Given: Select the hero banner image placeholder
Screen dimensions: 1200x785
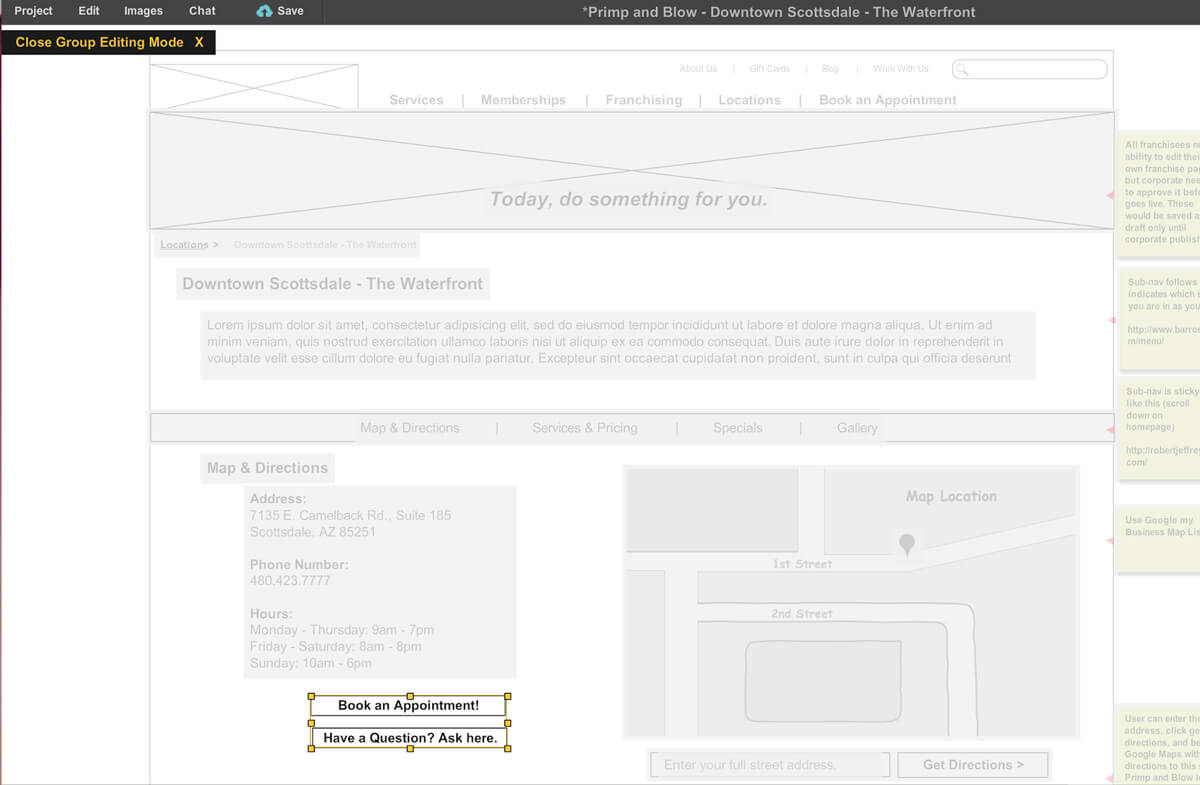Looking at the screenshot, I should point(628,170).
